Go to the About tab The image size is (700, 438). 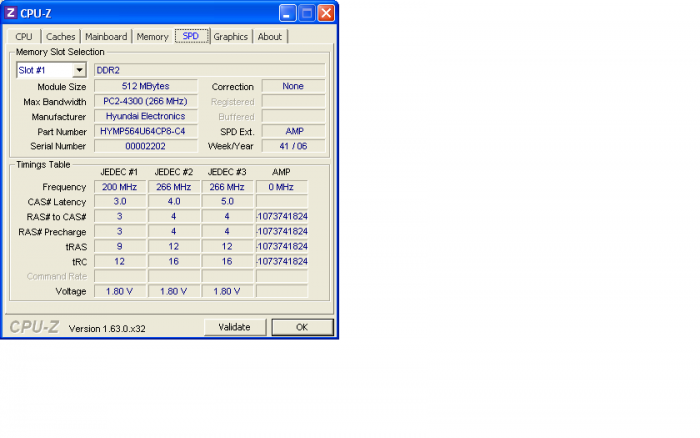[270, 37]
